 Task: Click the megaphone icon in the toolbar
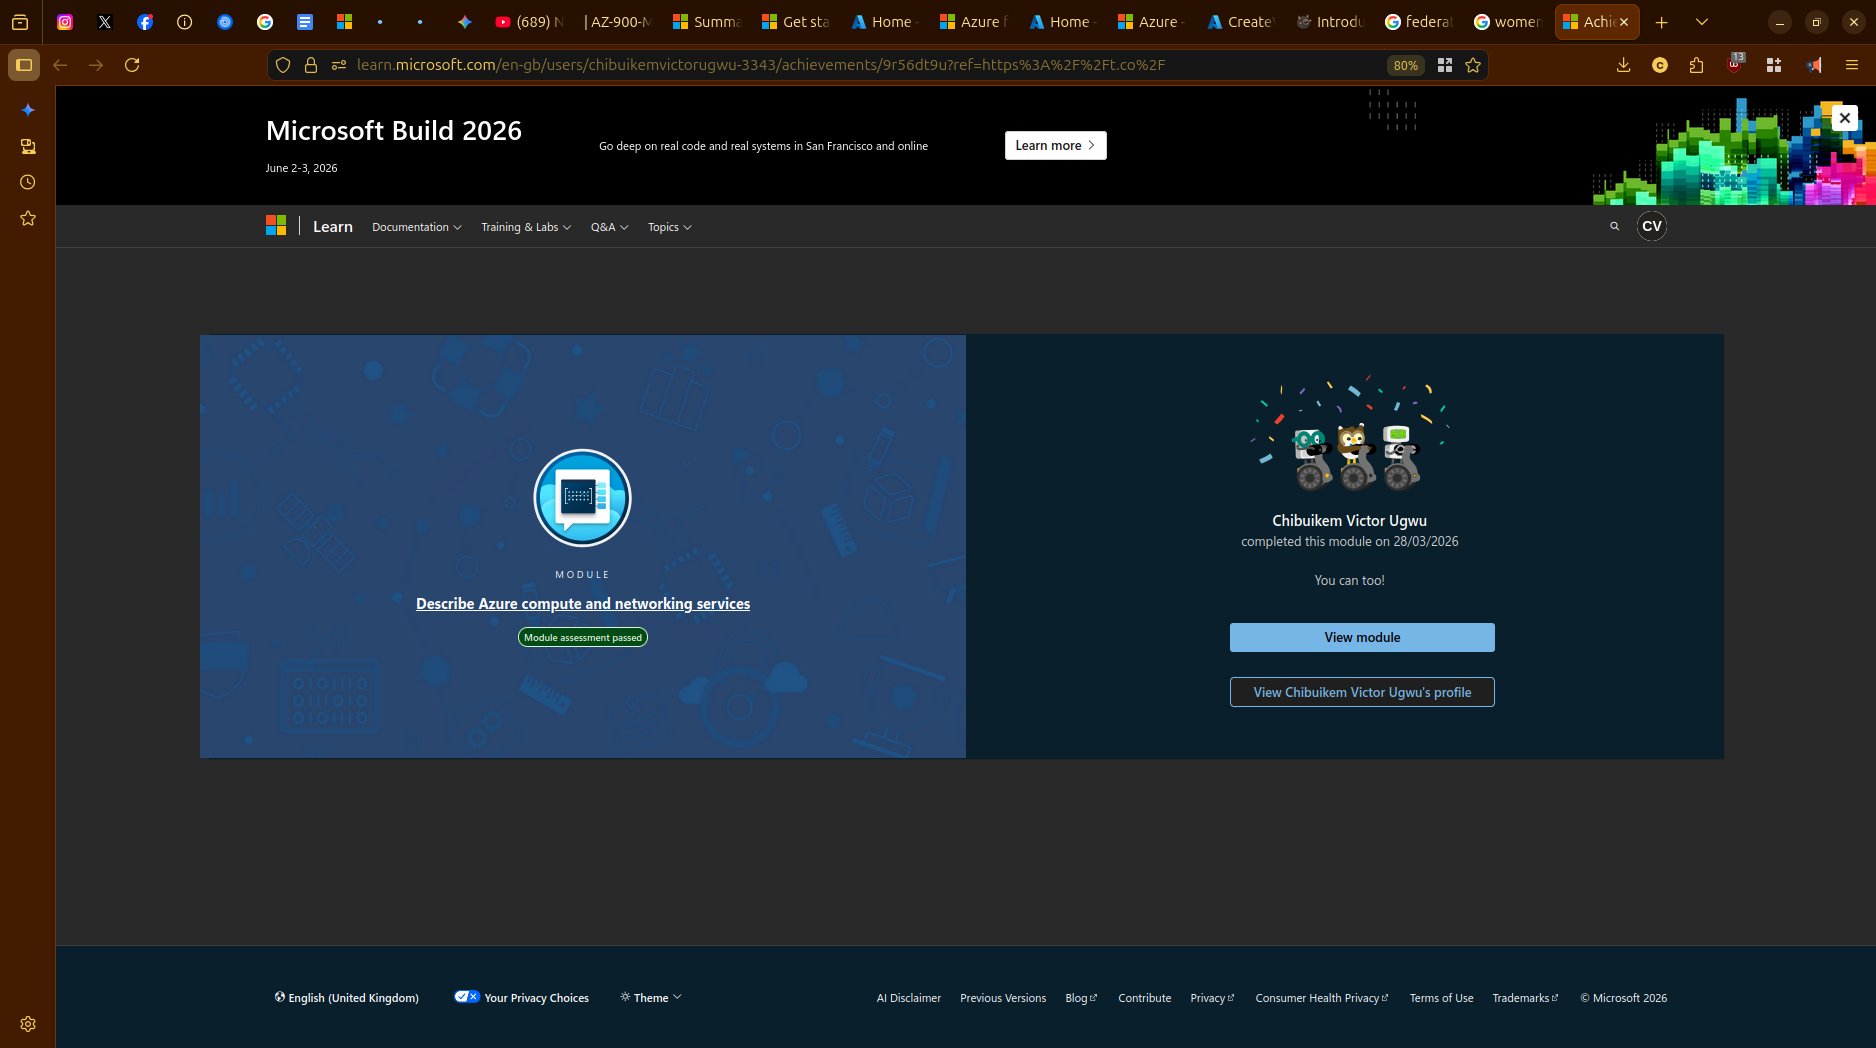point(1813,65)
